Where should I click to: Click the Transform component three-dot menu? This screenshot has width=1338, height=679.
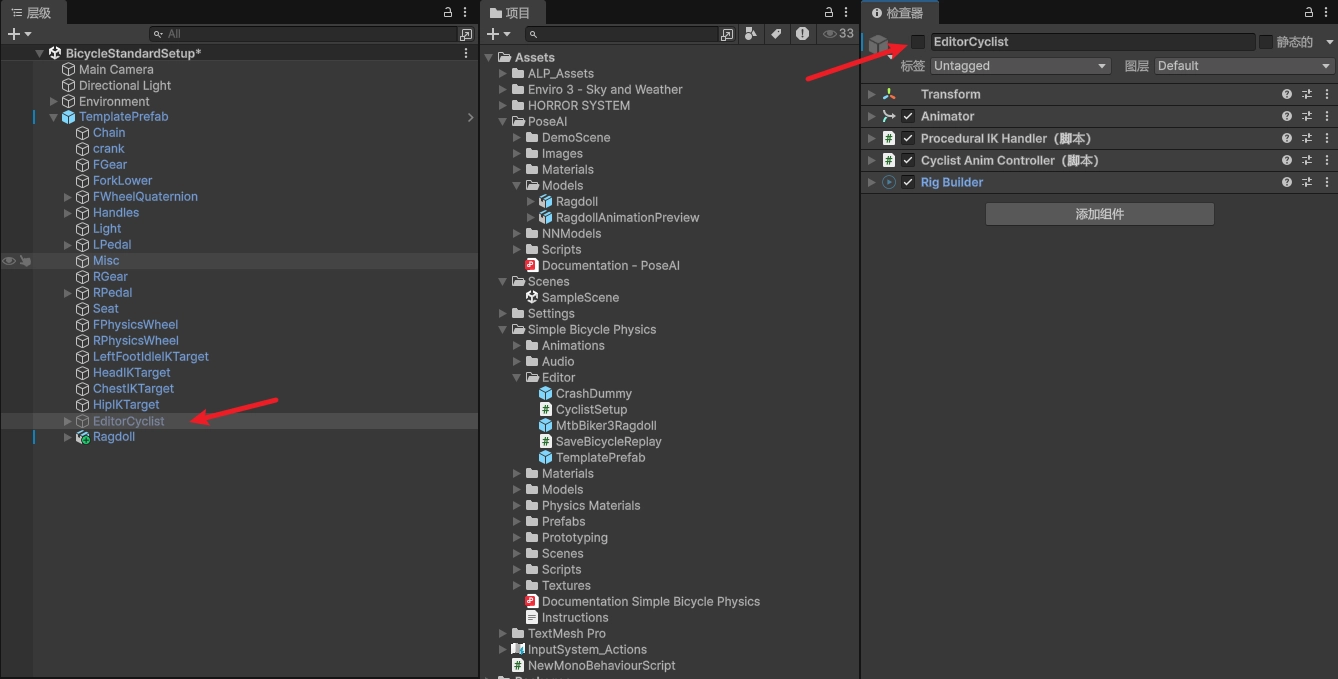point(1326,94)
